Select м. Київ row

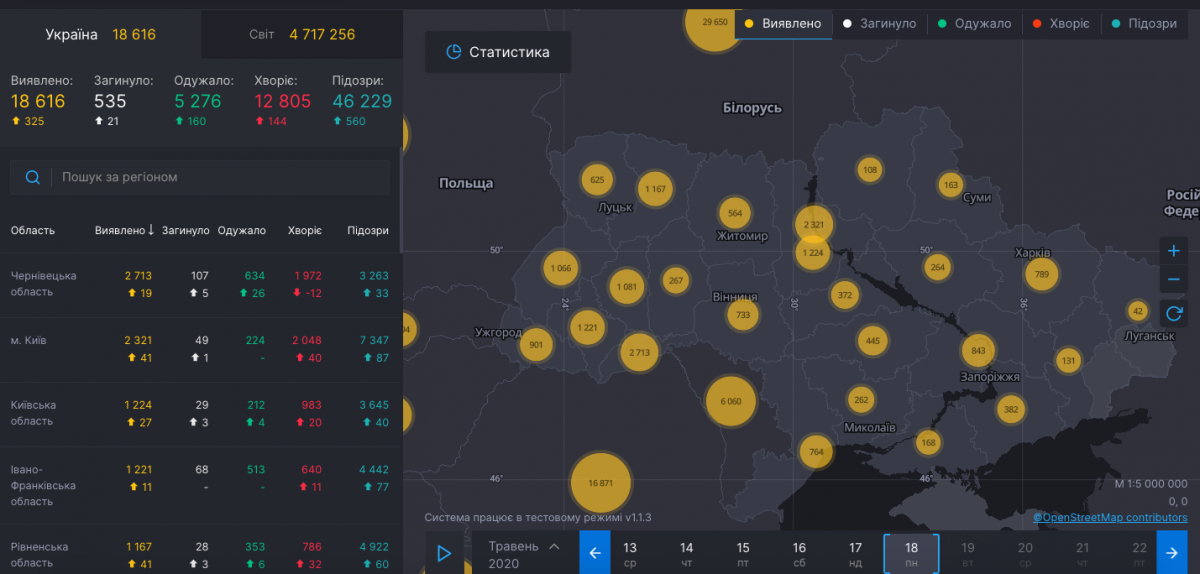[200, 349]
